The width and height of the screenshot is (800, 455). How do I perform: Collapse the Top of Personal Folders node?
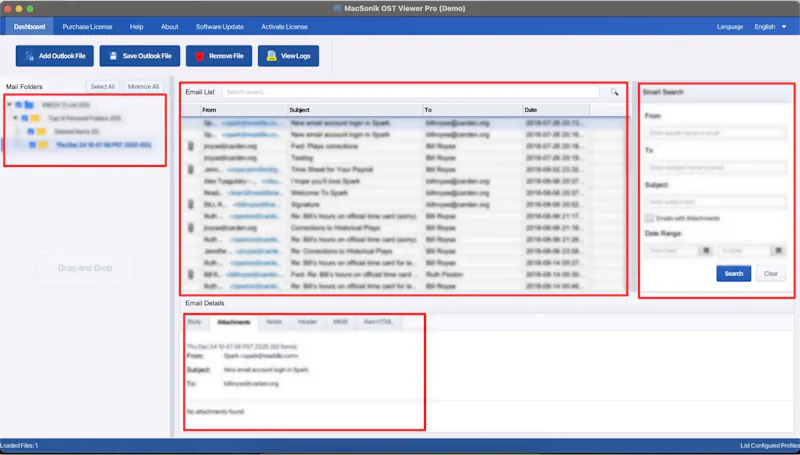click(x=15, y=118)
